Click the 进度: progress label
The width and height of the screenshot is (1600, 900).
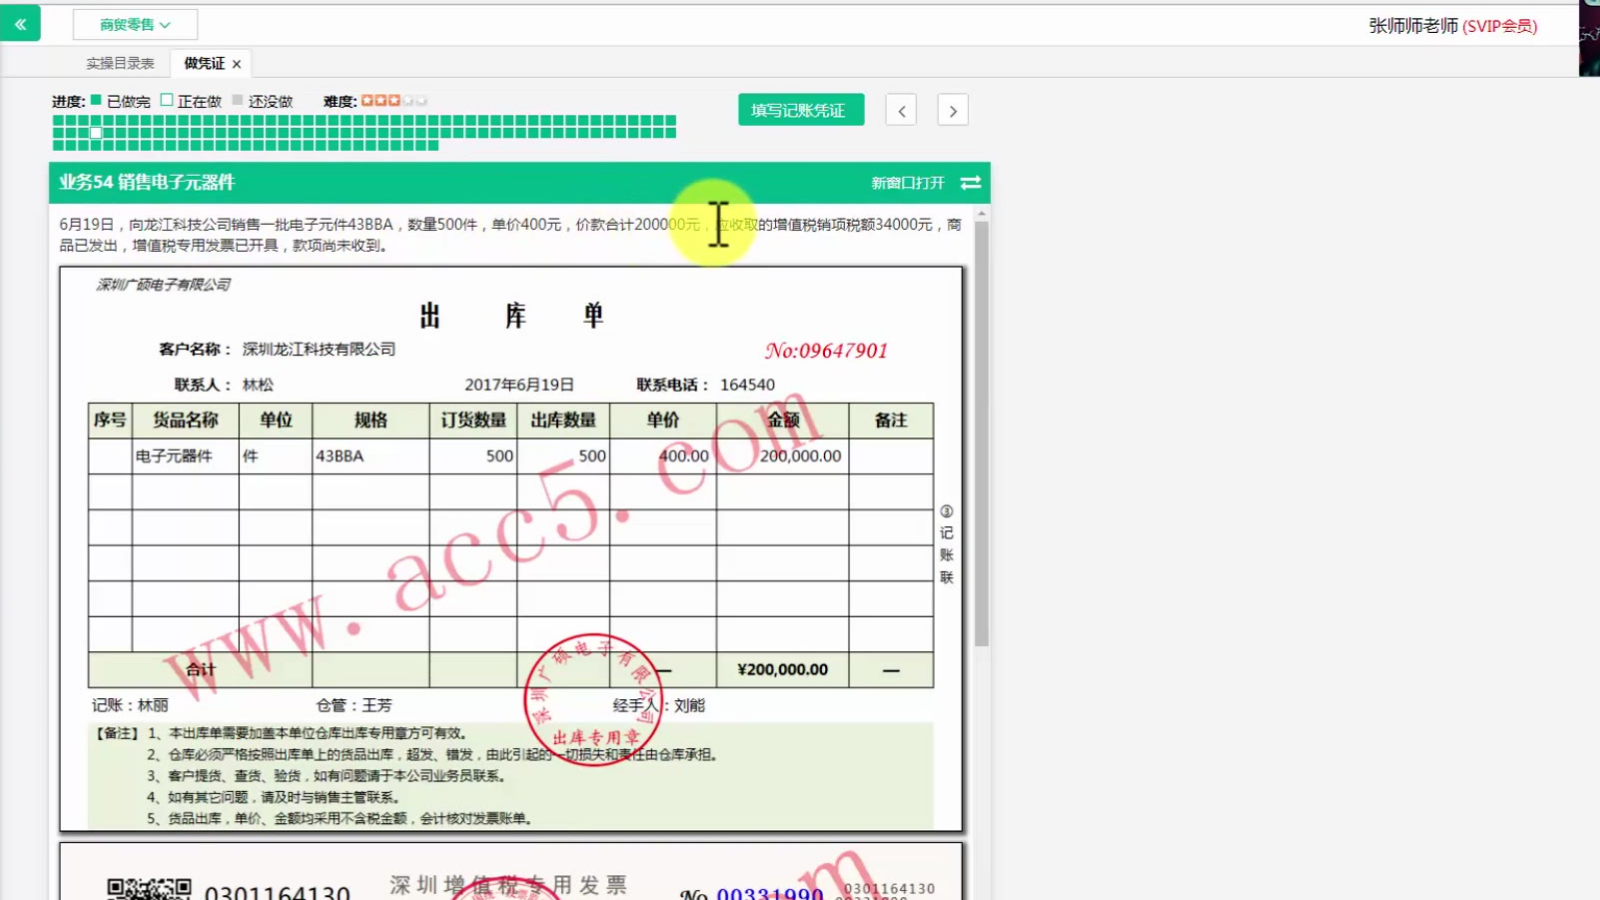pyautogui.click(x=68, y=101)
